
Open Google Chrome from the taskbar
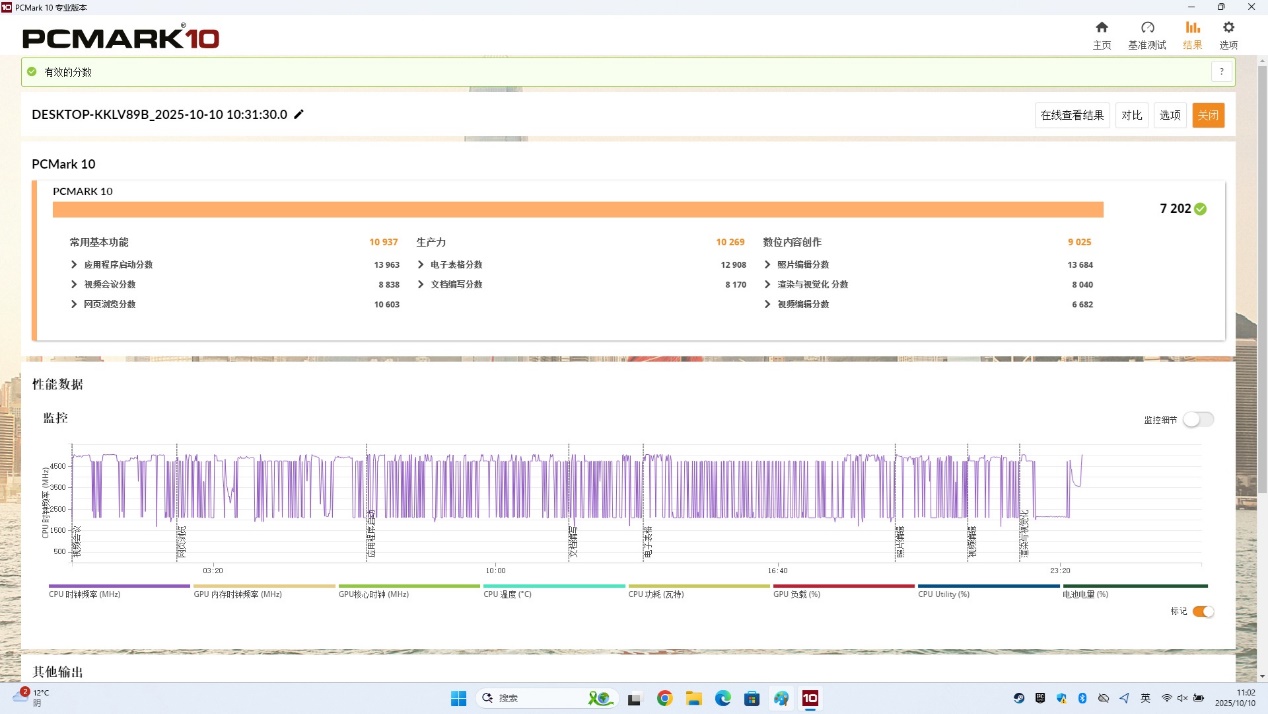[664, 698]
